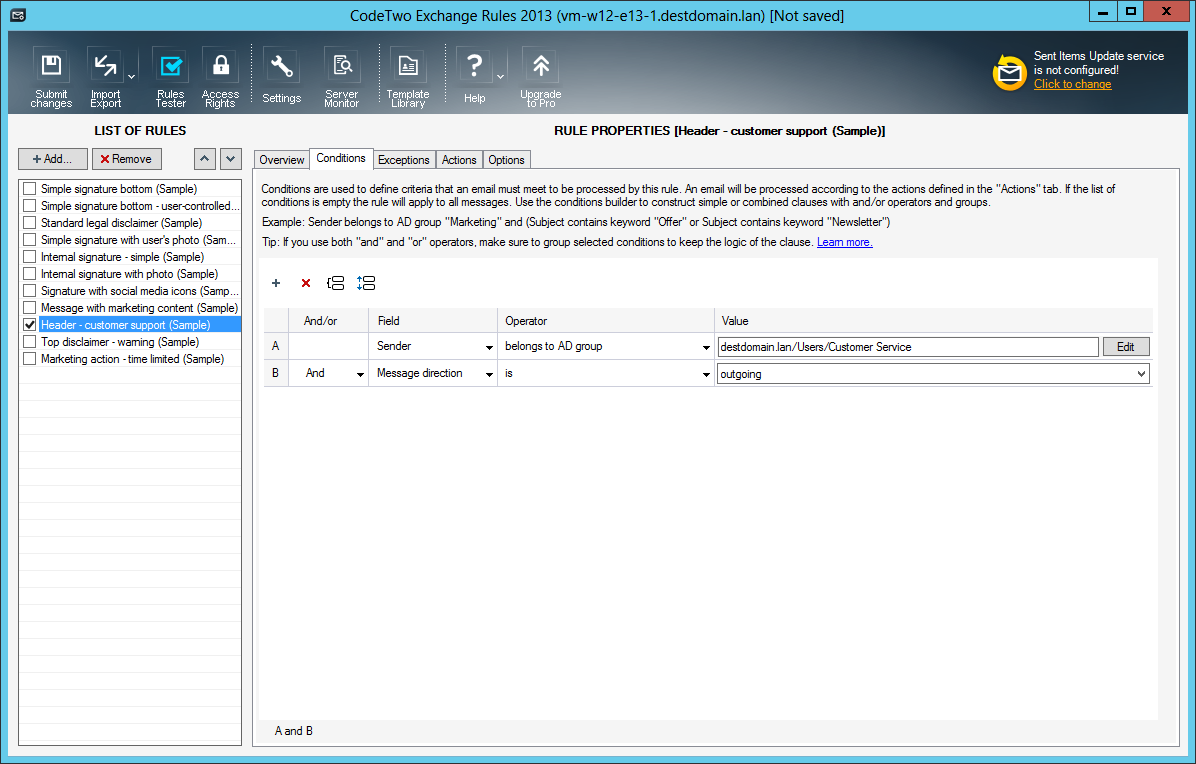The height and width of the screenshot is (764, 1196).
Task: Check Internal signature with photo (Sample) checkbox
Action: [30, 273]
